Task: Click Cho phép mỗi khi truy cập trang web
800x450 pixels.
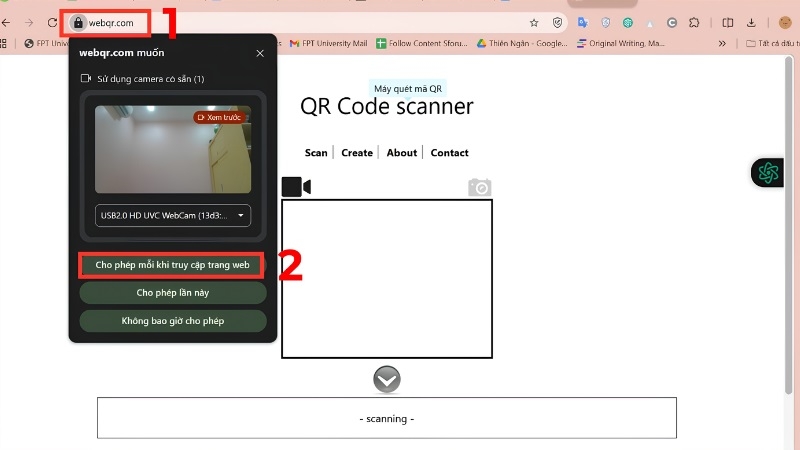Action: [172, 265]
